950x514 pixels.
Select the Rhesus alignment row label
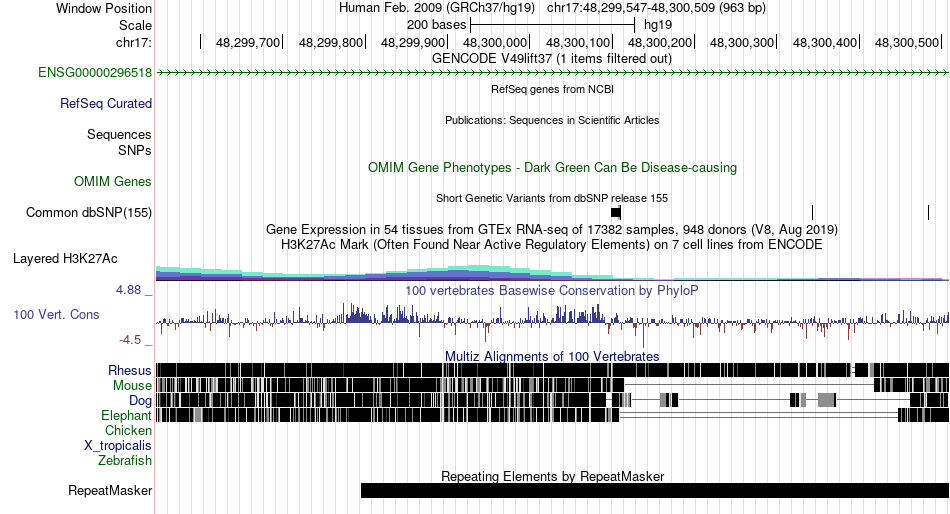(130, 370)
